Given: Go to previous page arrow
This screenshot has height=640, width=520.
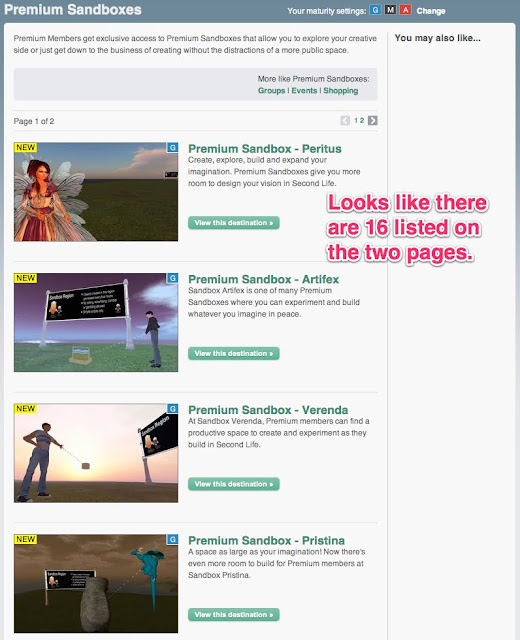Looking at the screenshot, I should click(x=345, y=120).
